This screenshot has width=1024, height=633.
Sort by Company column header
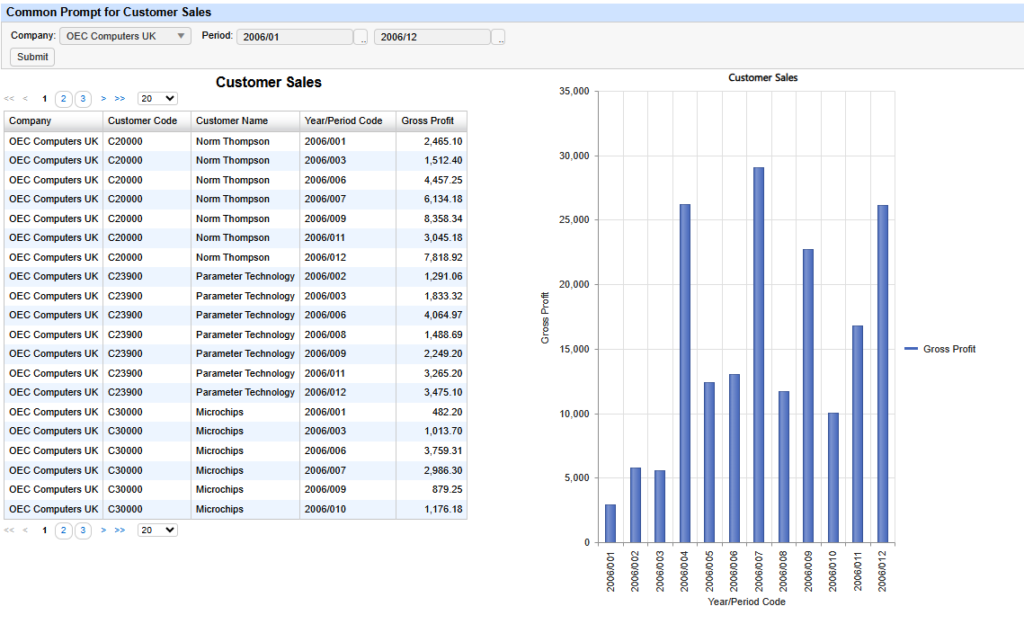[x=54, y=121]
